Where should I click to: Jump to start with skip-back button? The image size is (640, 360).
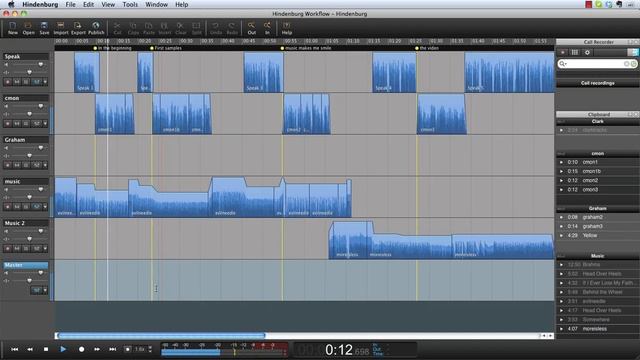(x=14, y=349)
